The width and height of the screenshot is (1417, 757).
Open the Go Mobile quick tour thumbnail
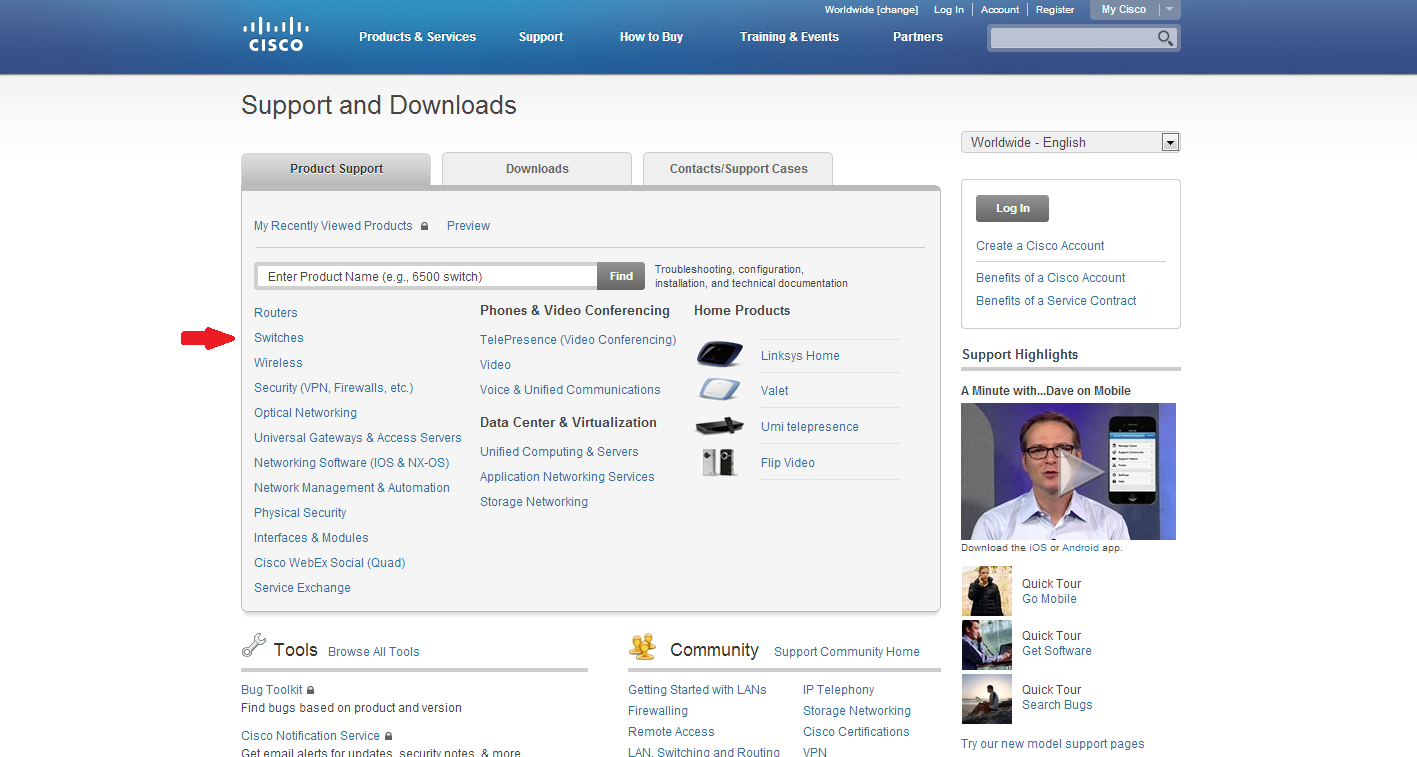(986, 591)
